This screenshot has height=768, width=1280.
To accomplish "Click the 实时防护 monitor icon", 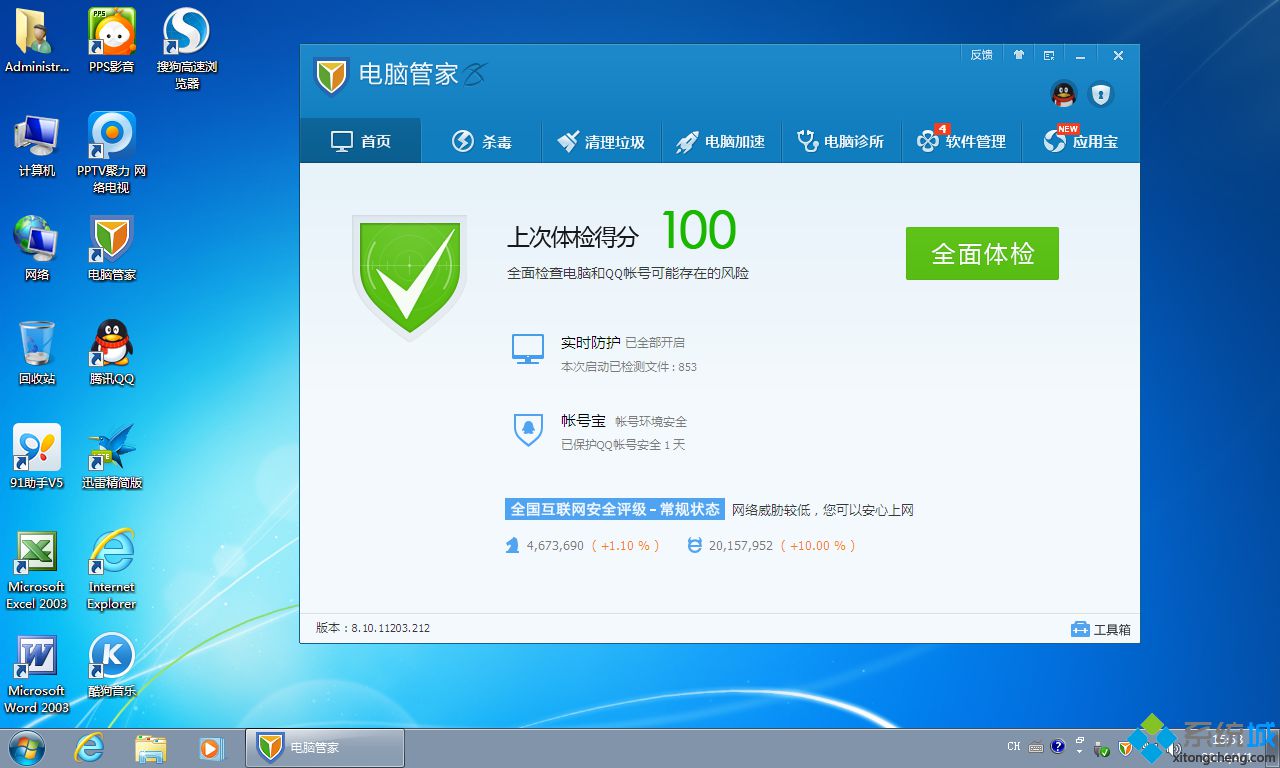I will [x=527, y=349].
